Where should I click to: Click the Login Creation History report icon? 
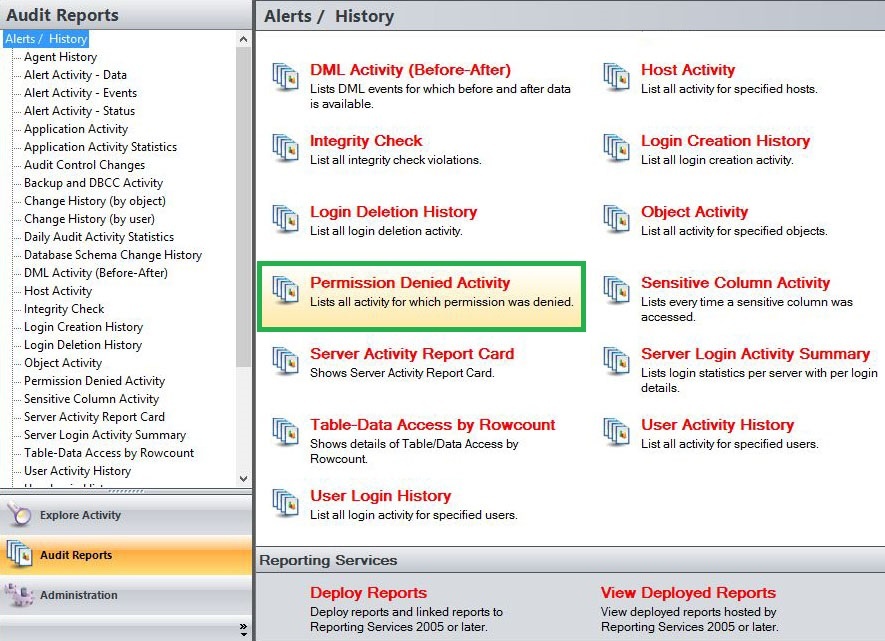coord(616,147)
